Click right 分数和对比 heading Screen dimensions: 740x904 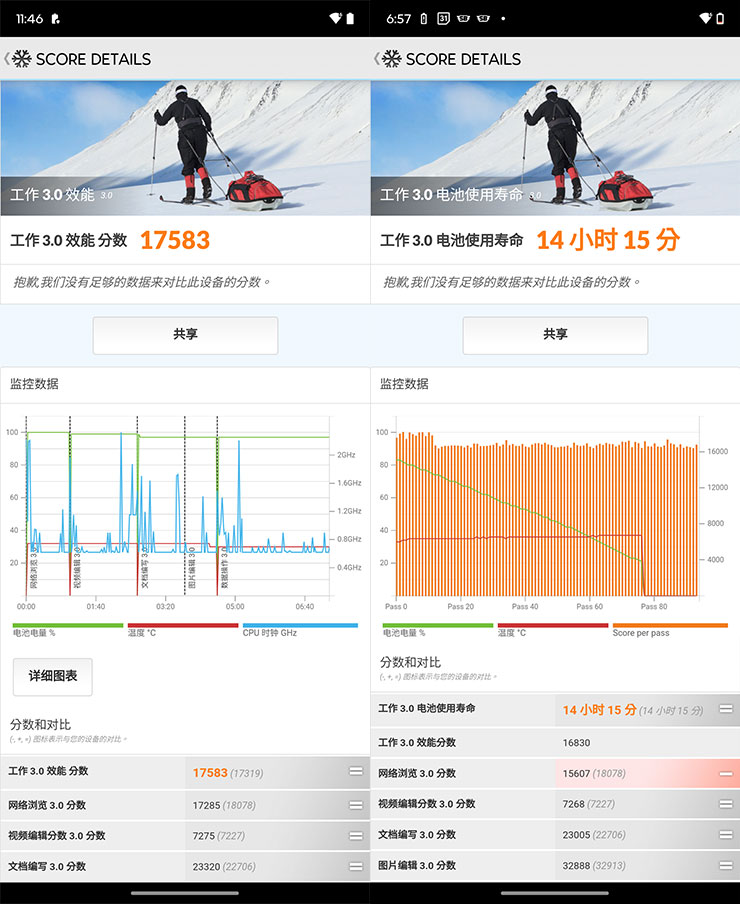tap(410, 662)
